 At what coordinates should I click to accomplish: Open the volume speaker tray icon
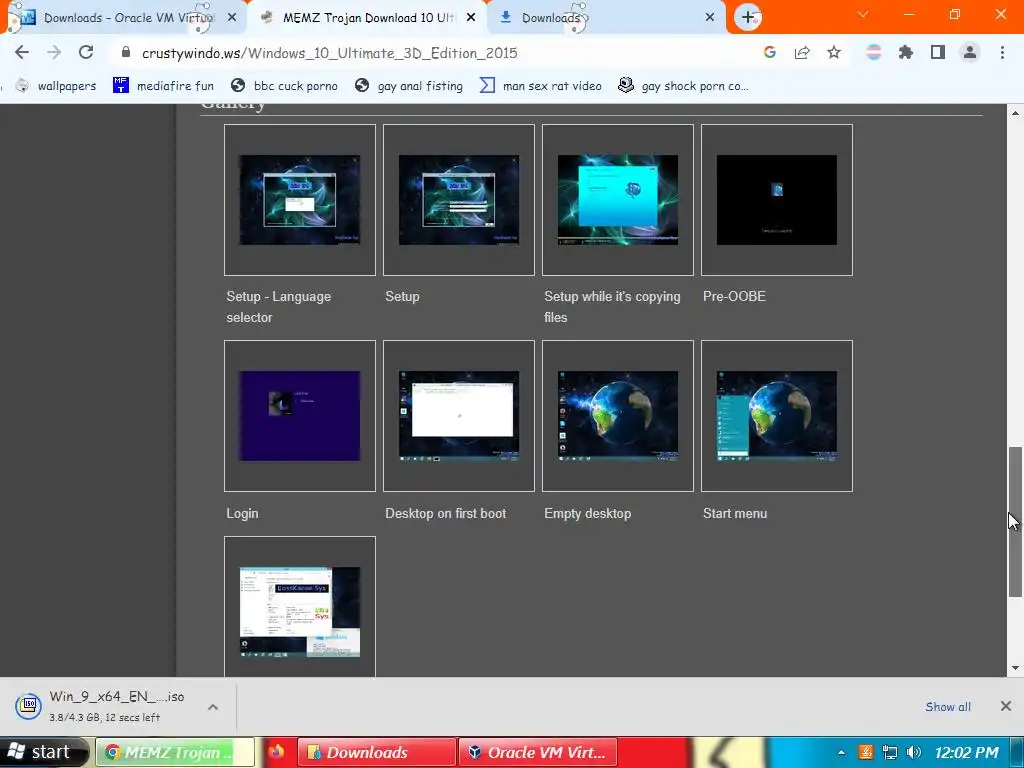pyautogui.click(x=914, y=752)
